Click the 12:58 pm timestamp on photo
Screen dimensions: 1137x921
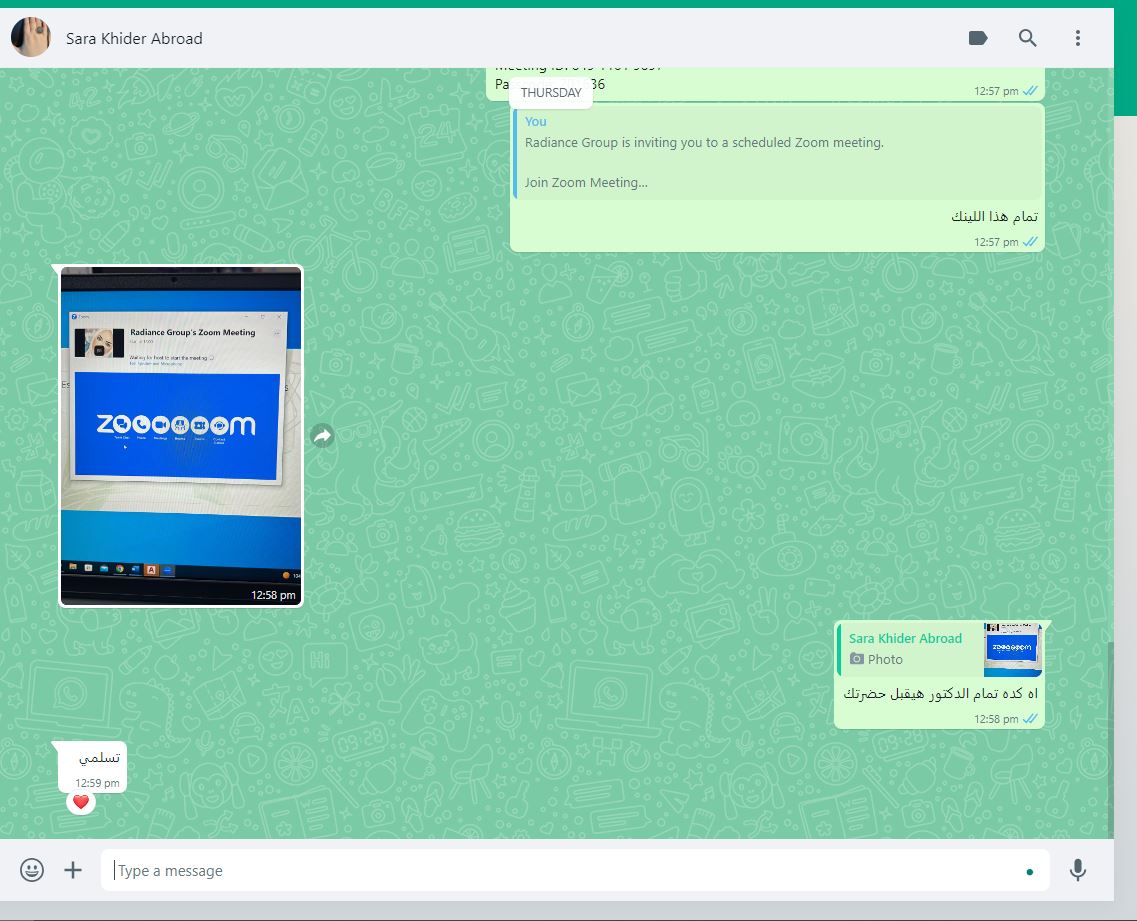pos(273,595)
